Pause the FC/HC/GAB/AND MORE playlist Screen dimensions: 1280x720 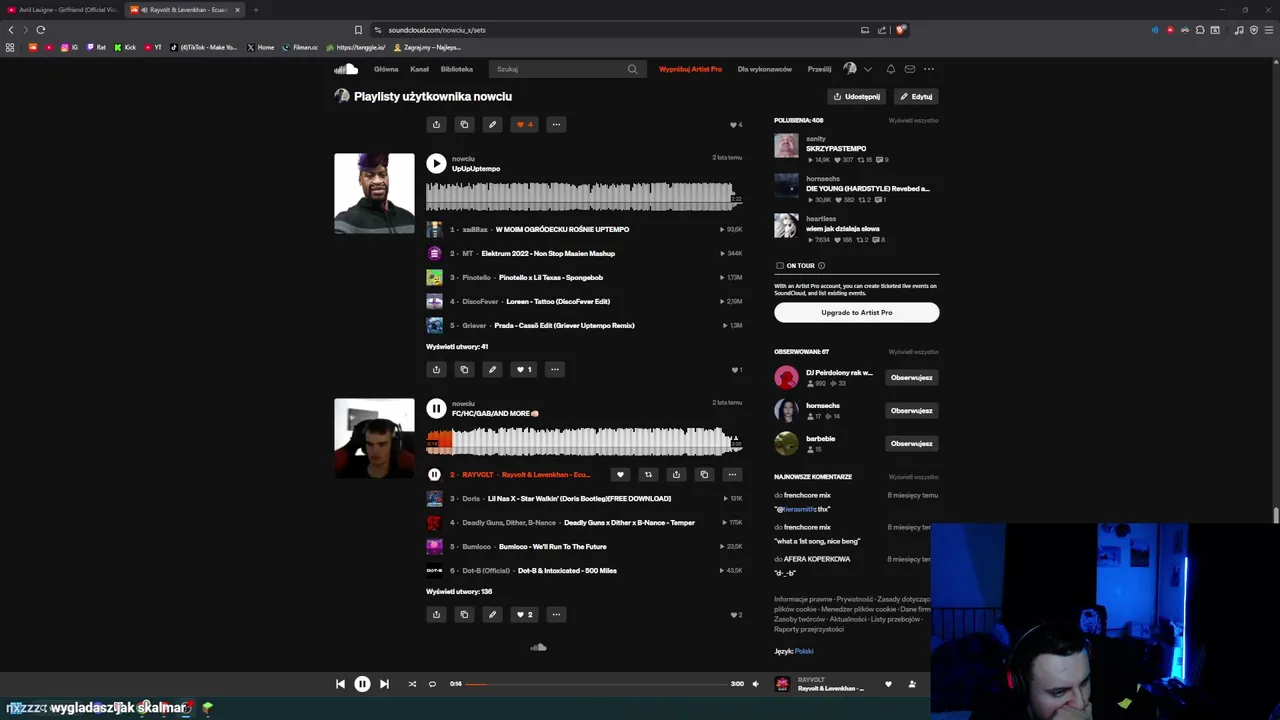pyautogui.click(x=436, y=408)
